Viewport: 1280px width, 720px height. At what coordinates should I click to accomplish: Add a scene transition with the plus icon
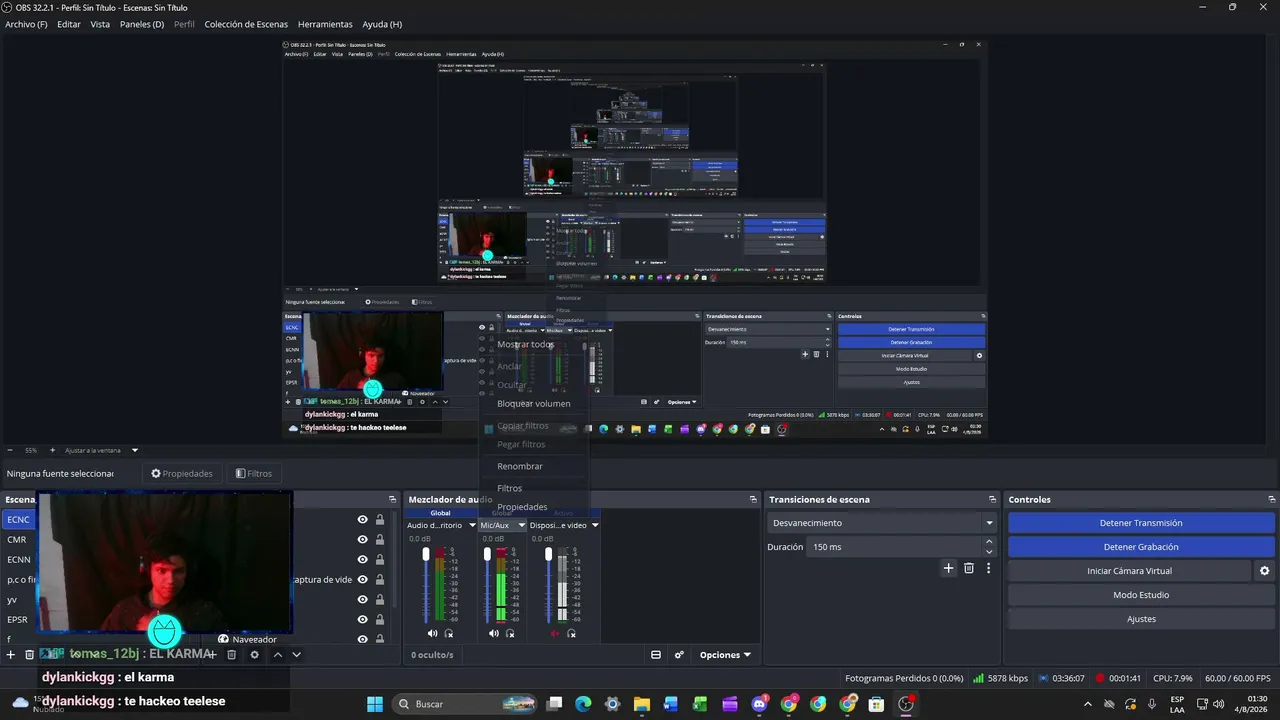[x=949, y=568]
